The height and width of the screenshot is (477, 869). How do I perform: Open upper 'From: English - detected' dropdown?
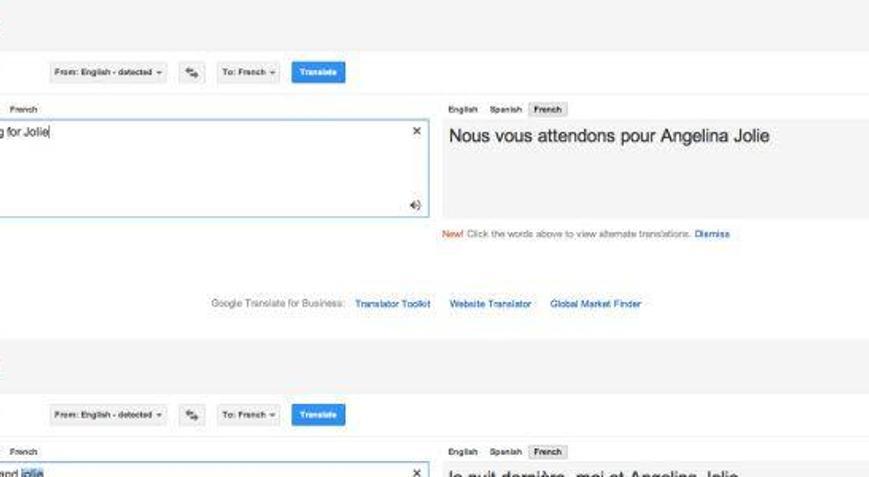point(109,72)
